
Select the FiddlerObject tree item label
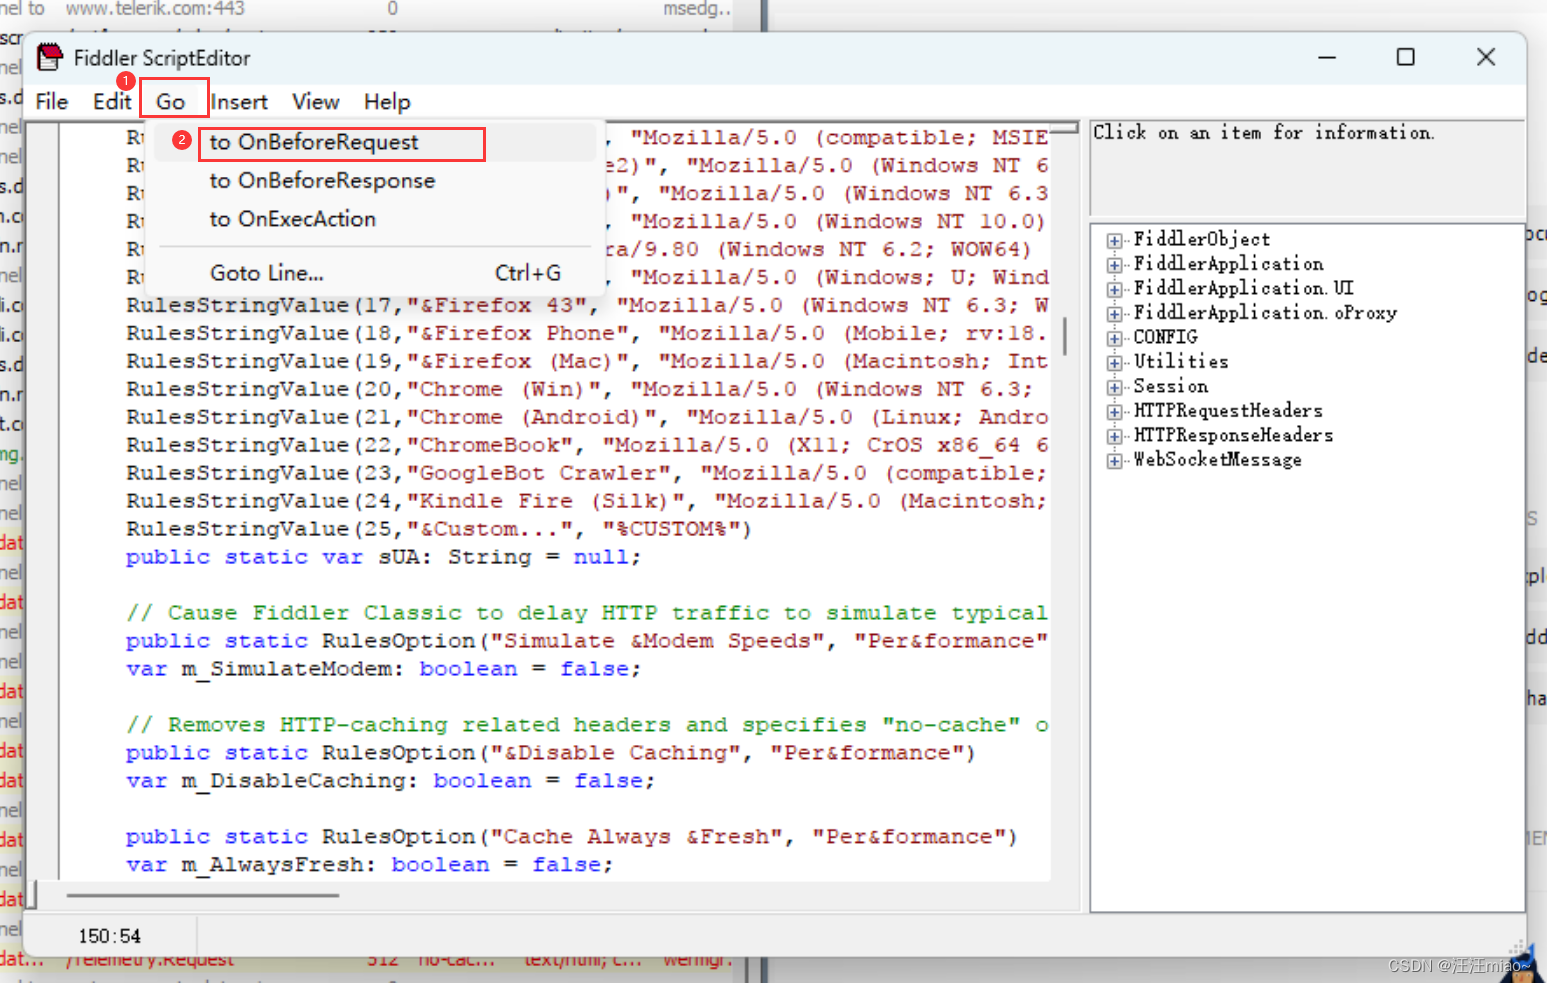[x=1201, y=239]
